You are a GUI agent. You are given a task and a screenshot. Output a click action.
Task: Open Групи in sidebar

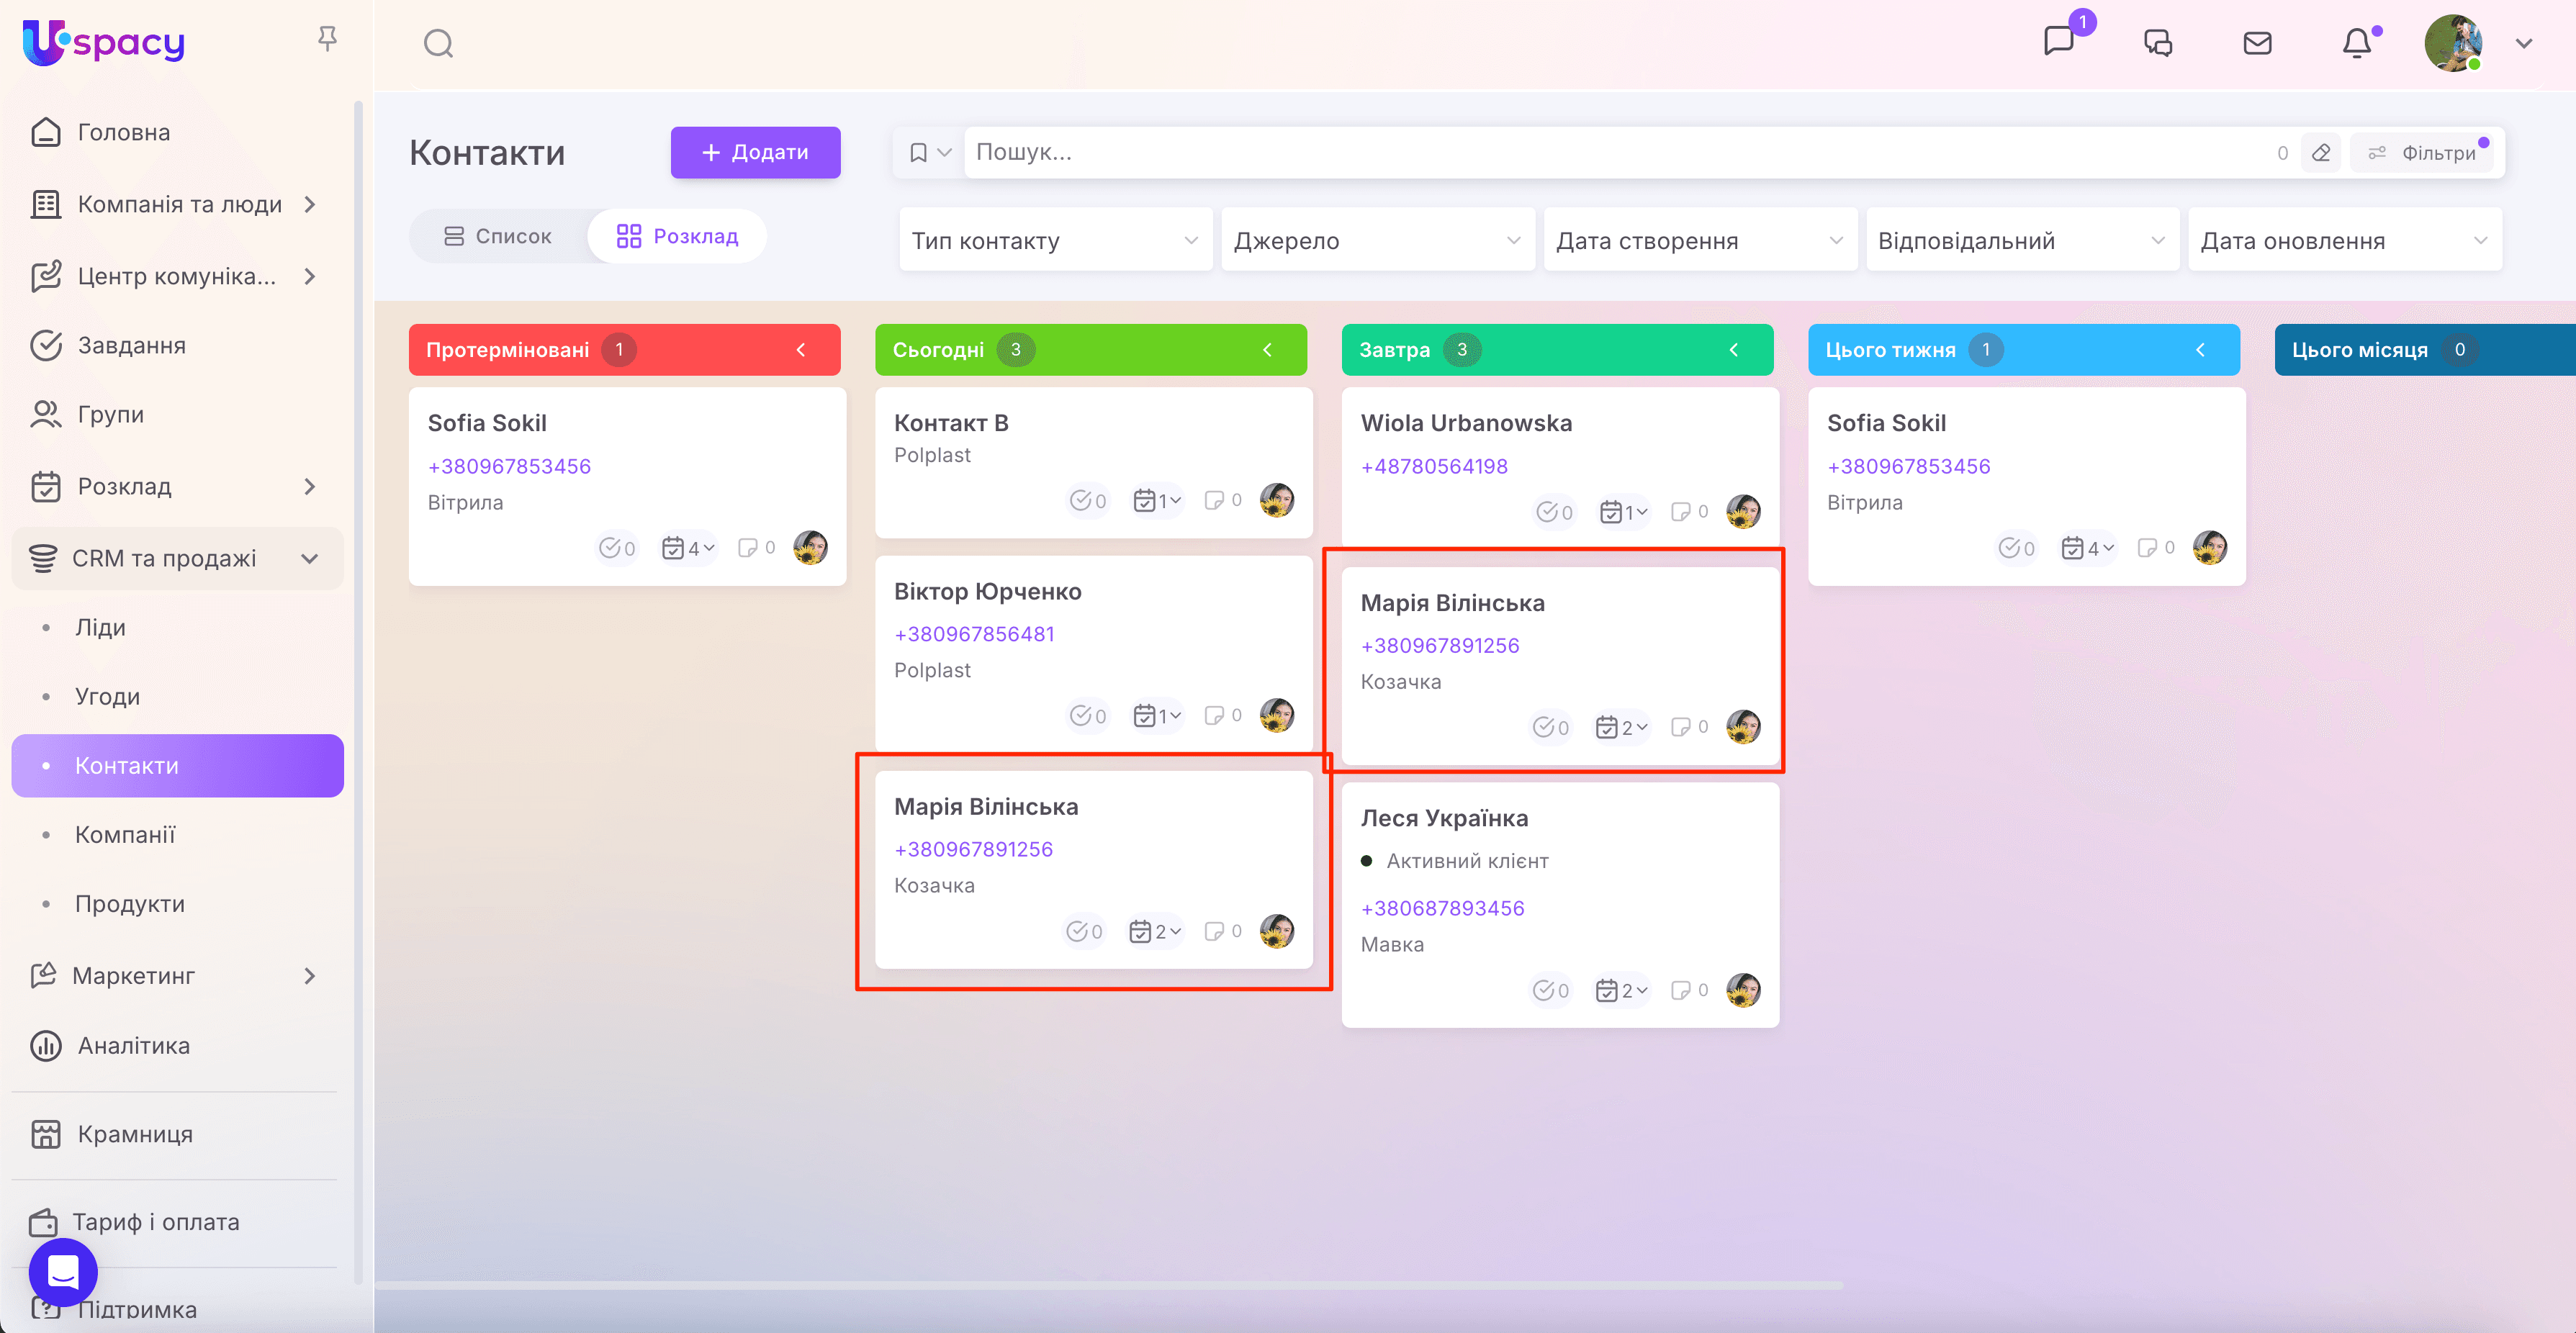click(x=178, y=414)
